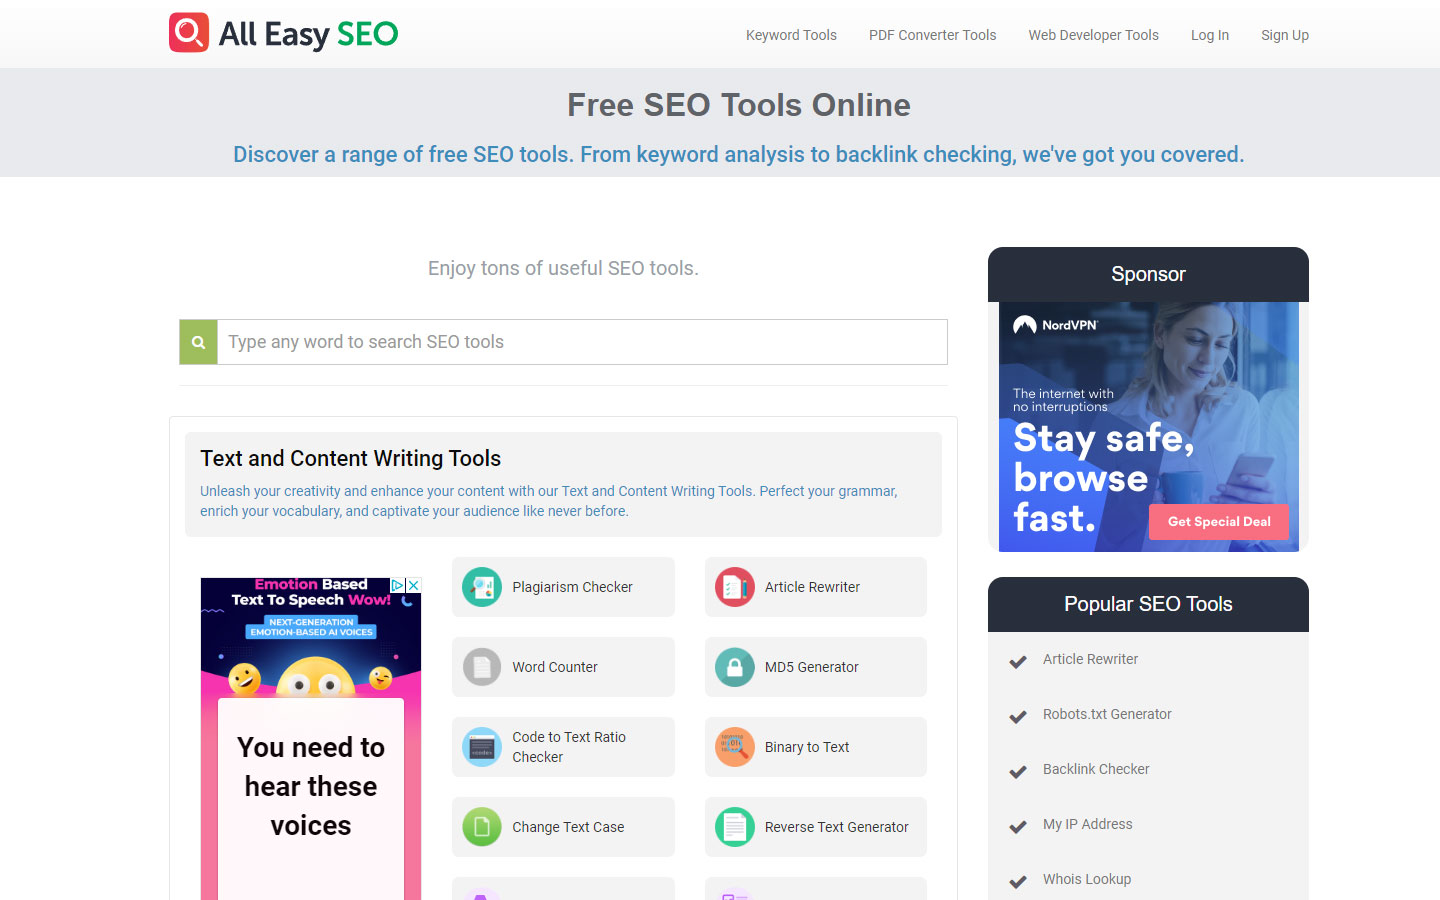Screen dimensions: 1440x900
Task: Click the Plagiarism Checker icon
Action: click(482, 587)
